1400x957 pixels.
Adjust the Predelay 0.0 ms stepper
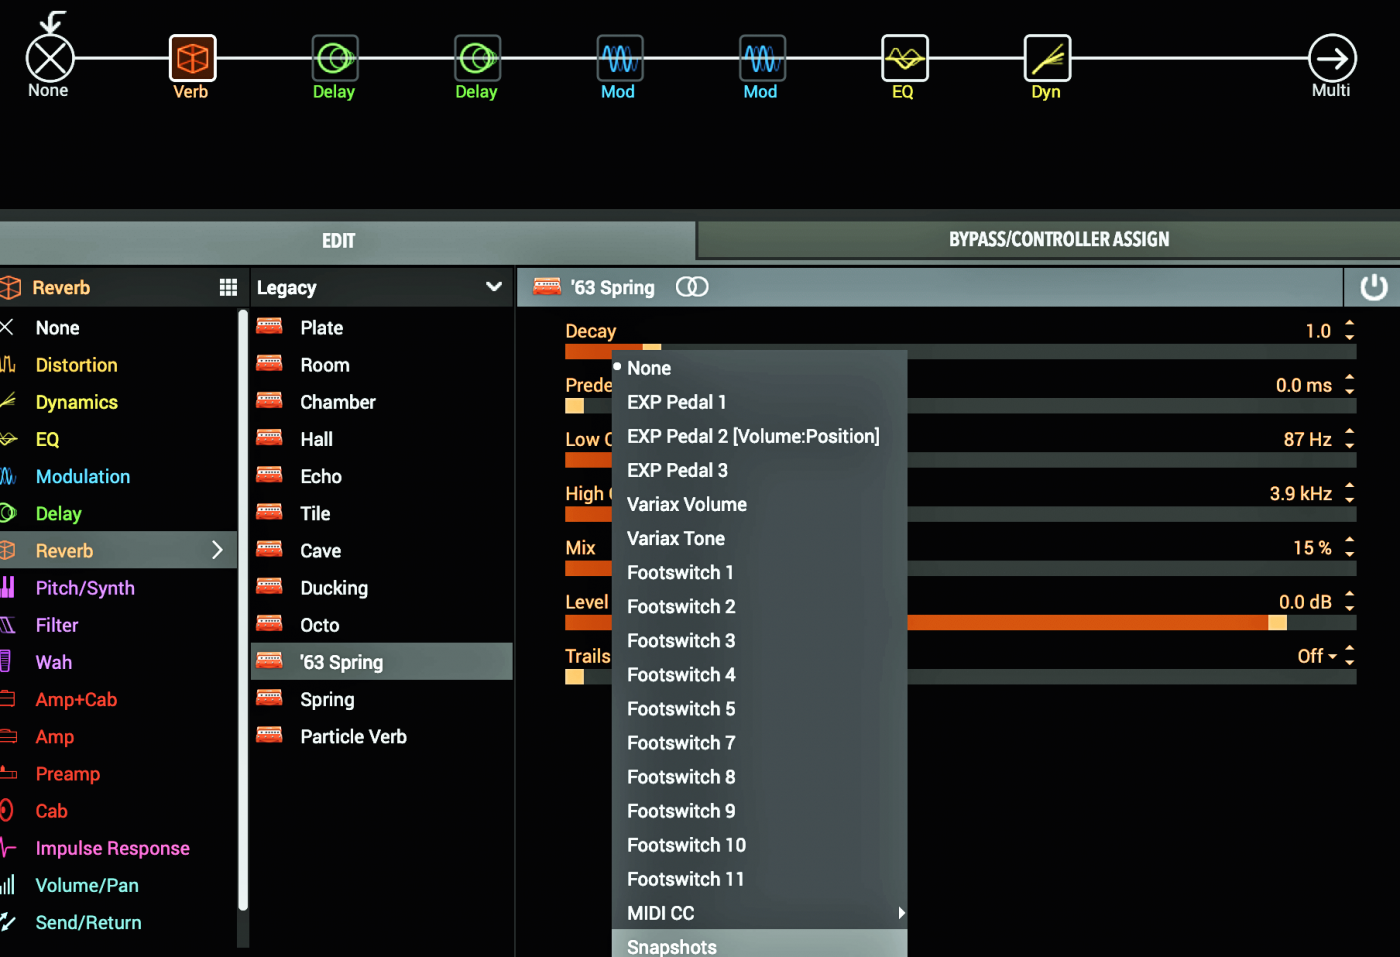coord(1349,384)
